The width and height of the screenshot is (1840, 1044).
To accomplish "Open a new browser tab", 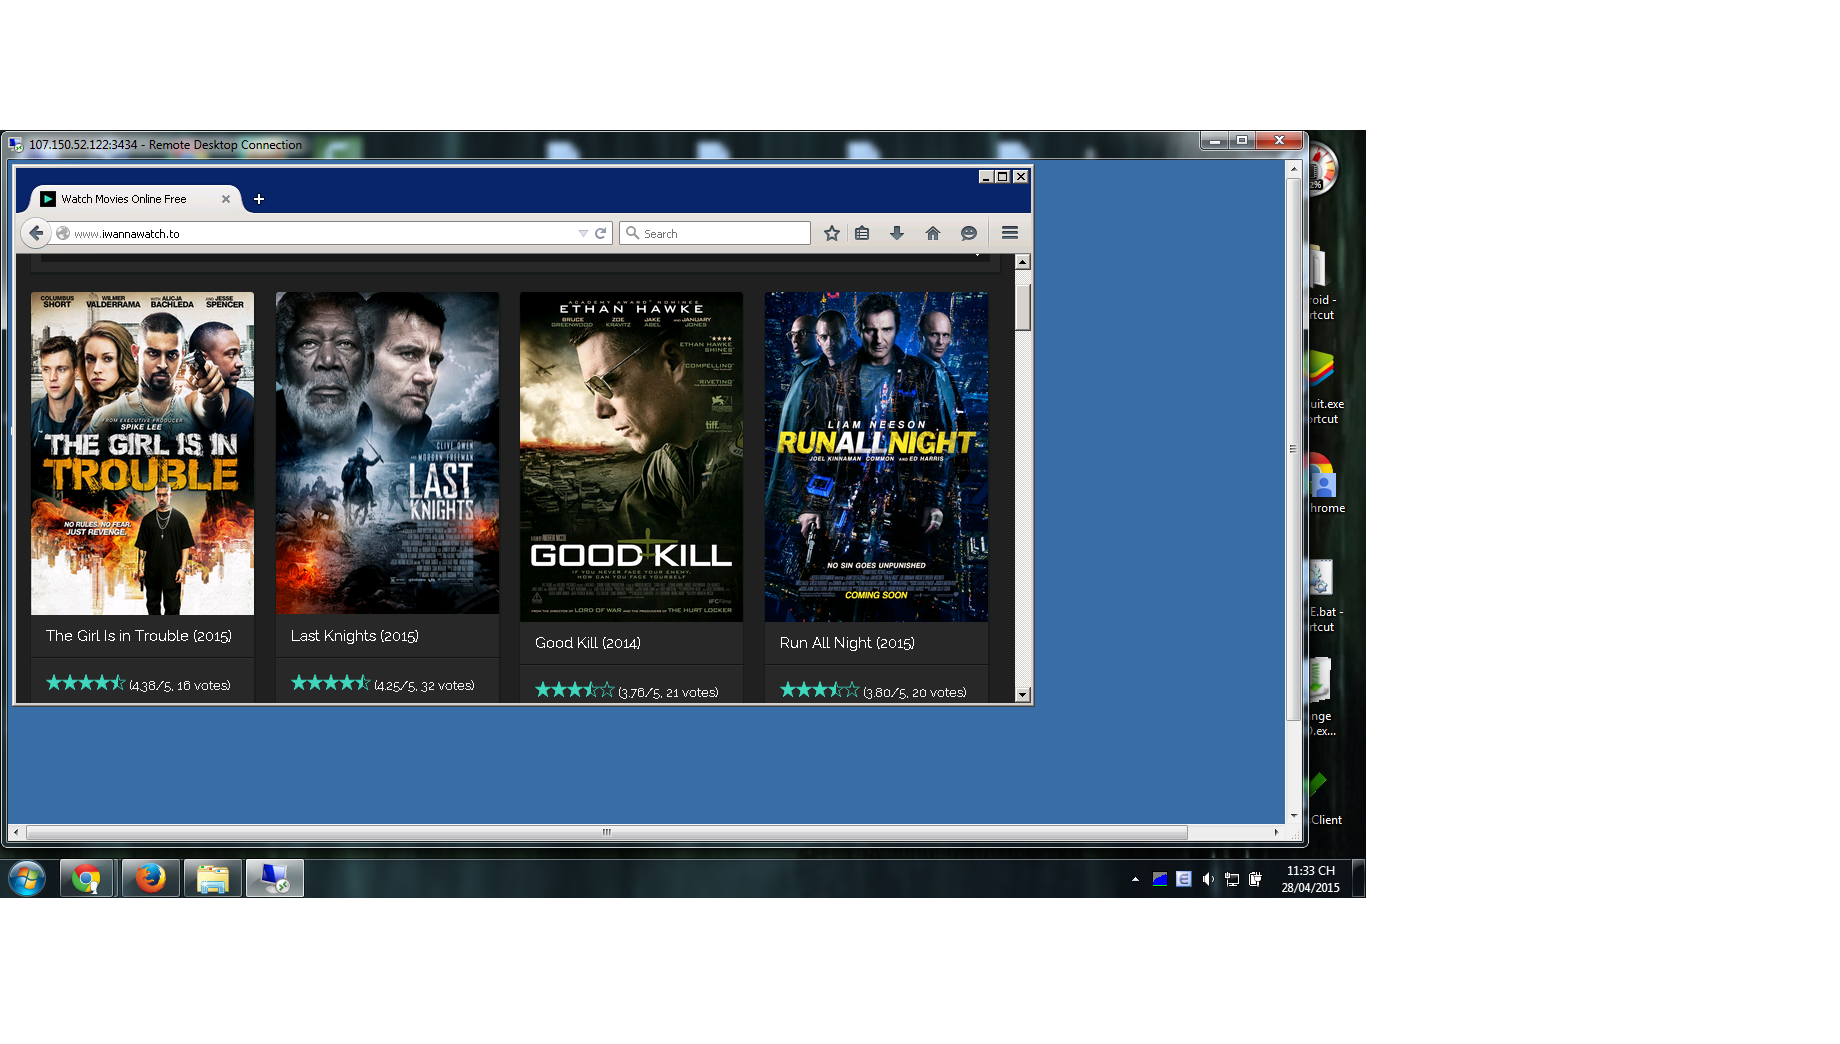I will coord(259,199).
